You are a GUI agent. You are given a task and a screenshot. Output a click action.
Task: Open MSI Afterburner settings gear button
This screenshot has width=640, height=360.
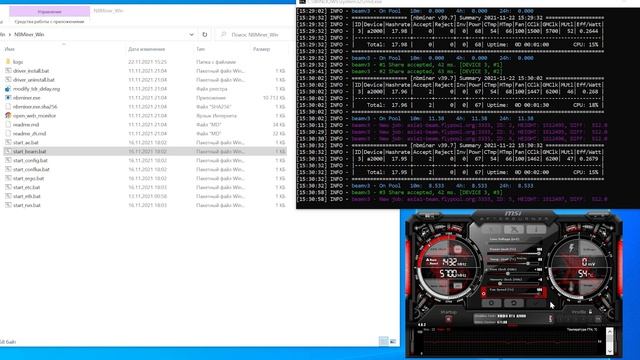491,303
